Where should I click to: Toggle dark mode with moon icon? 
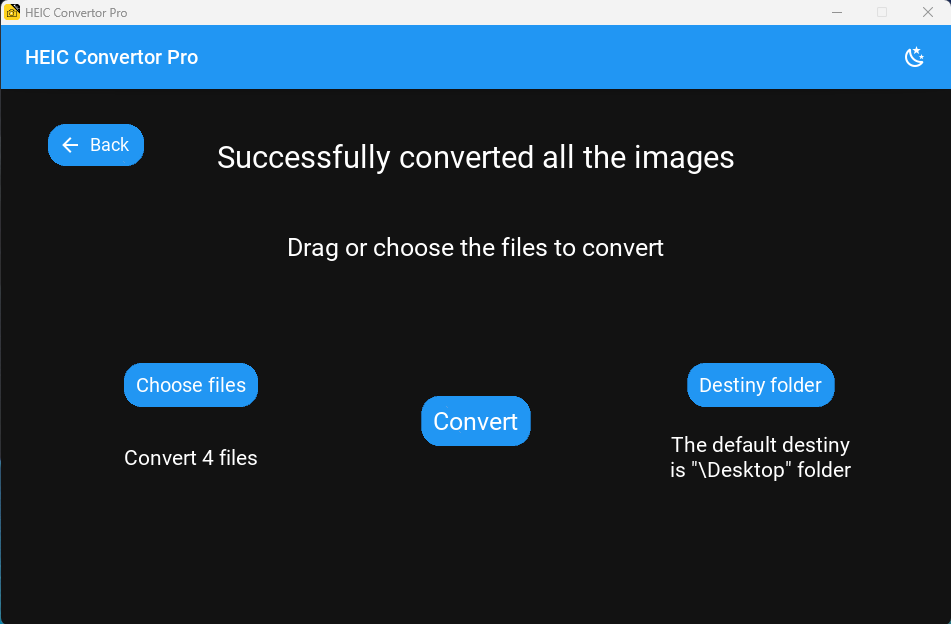914,57
